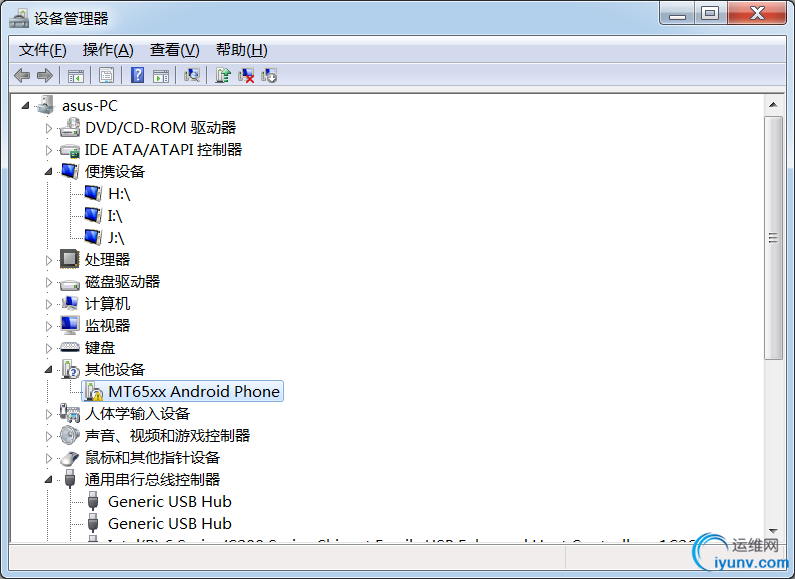Click the blue Help question mark icon
This screenshot has width=795, height=579.
[137, 75]
